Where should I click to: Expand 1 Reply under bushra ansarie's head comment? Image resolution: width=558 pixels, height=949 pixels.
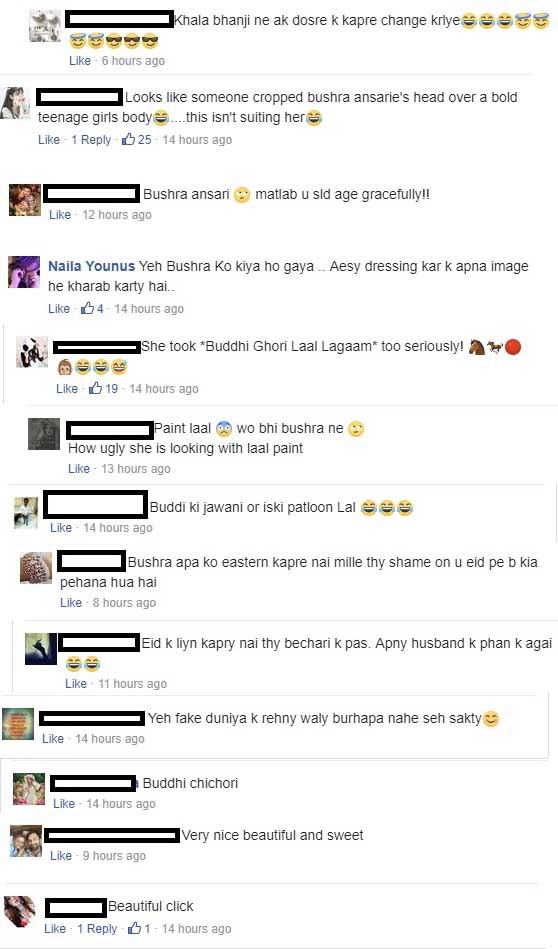91,140
